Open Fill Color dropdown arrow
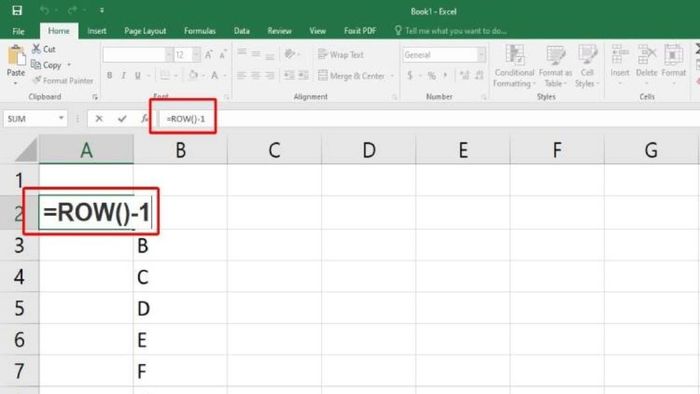Viewport: 700px width, 394px height. (x=203, y=75)
